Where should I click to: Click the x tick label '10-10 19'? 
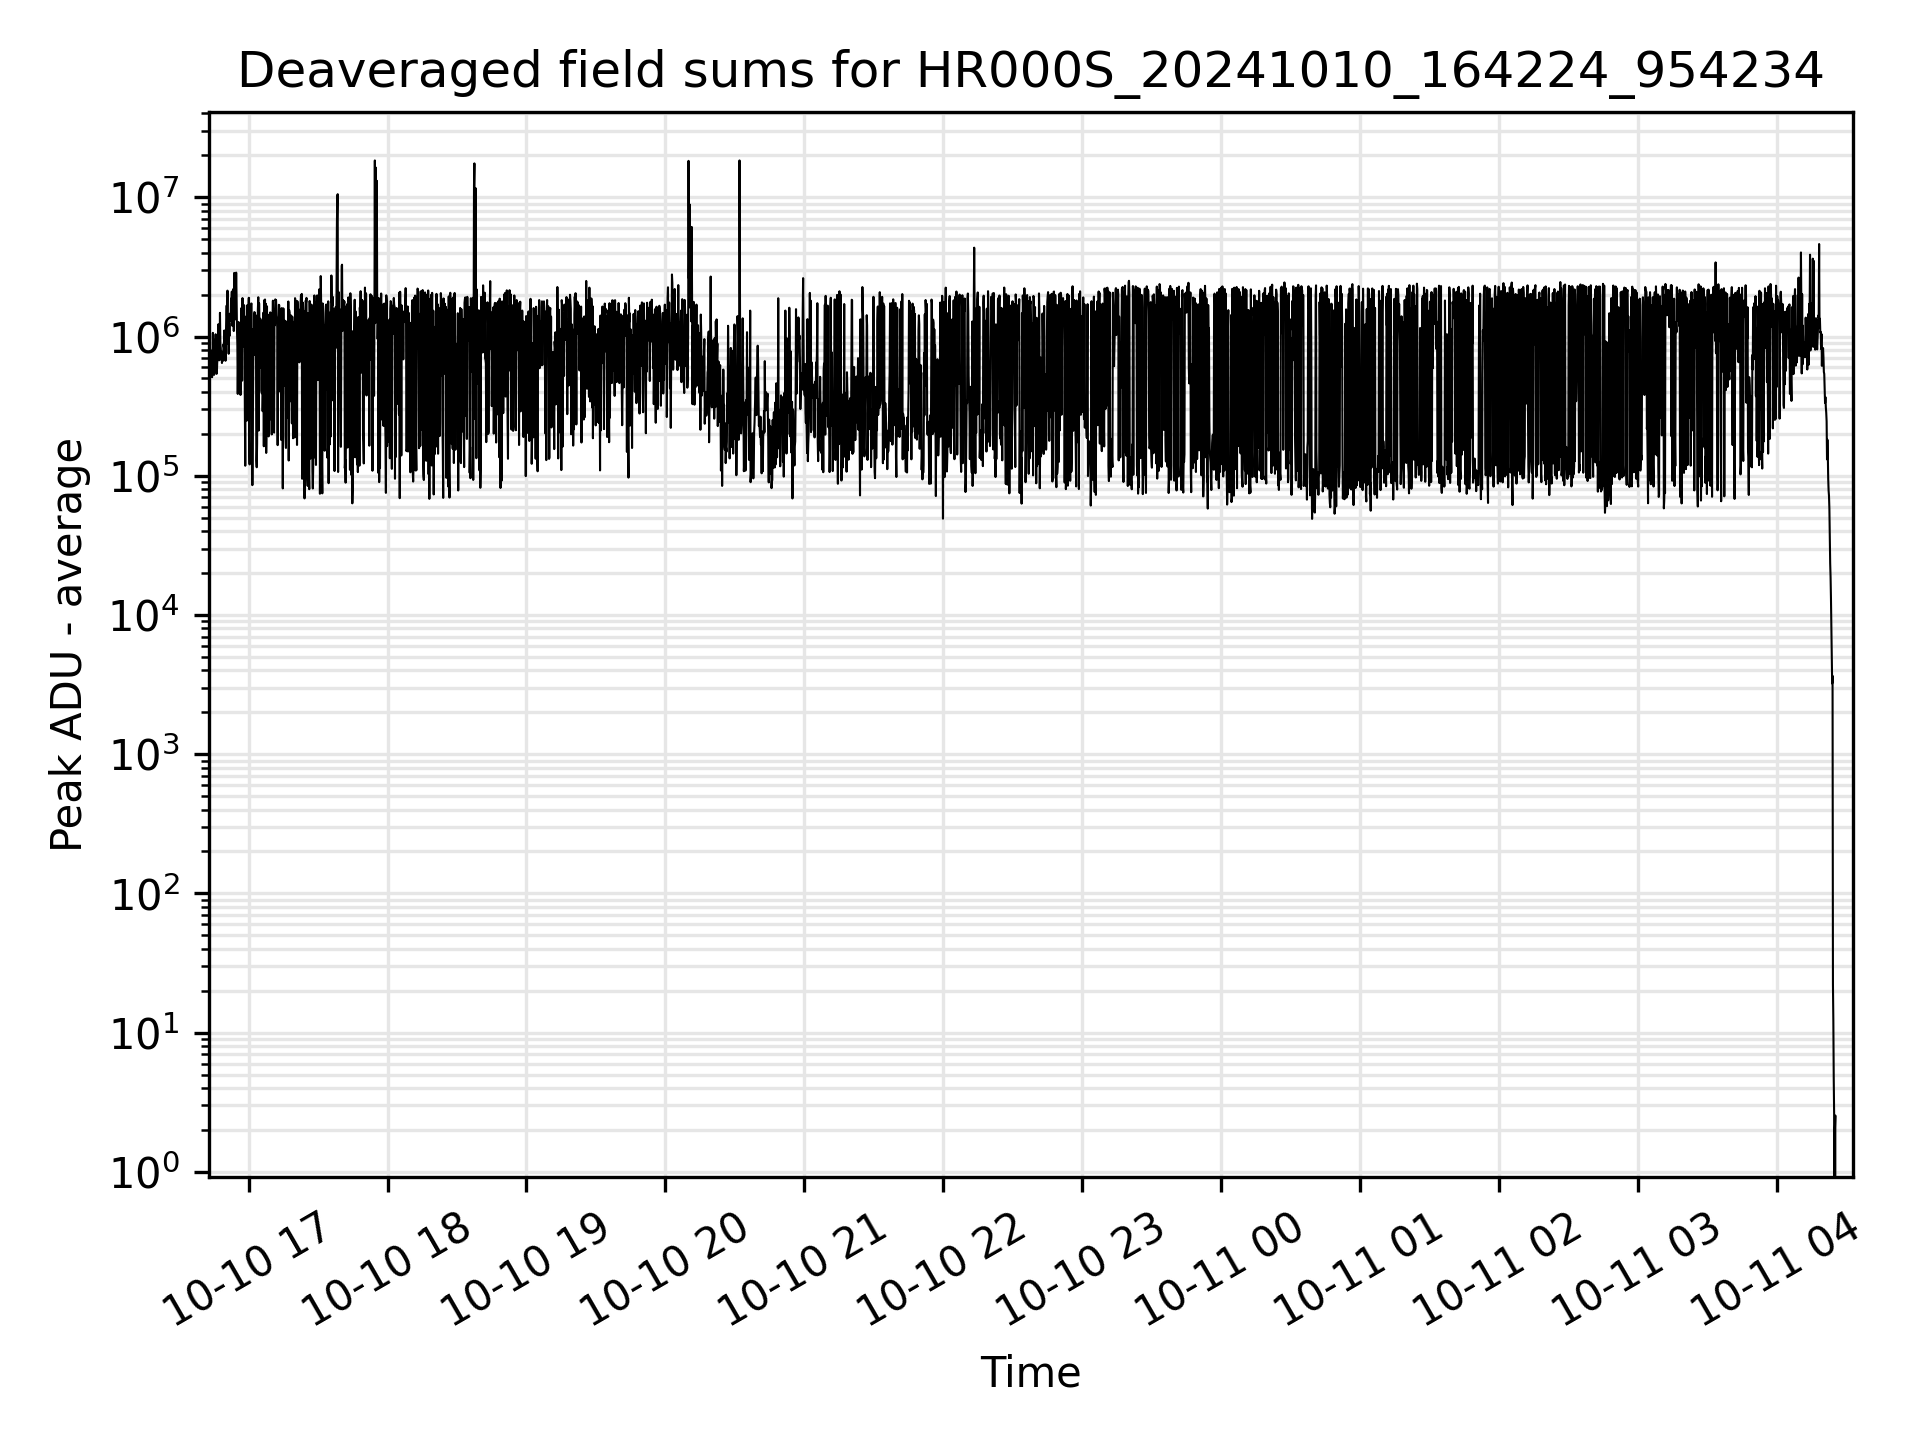pos(523,1269)
